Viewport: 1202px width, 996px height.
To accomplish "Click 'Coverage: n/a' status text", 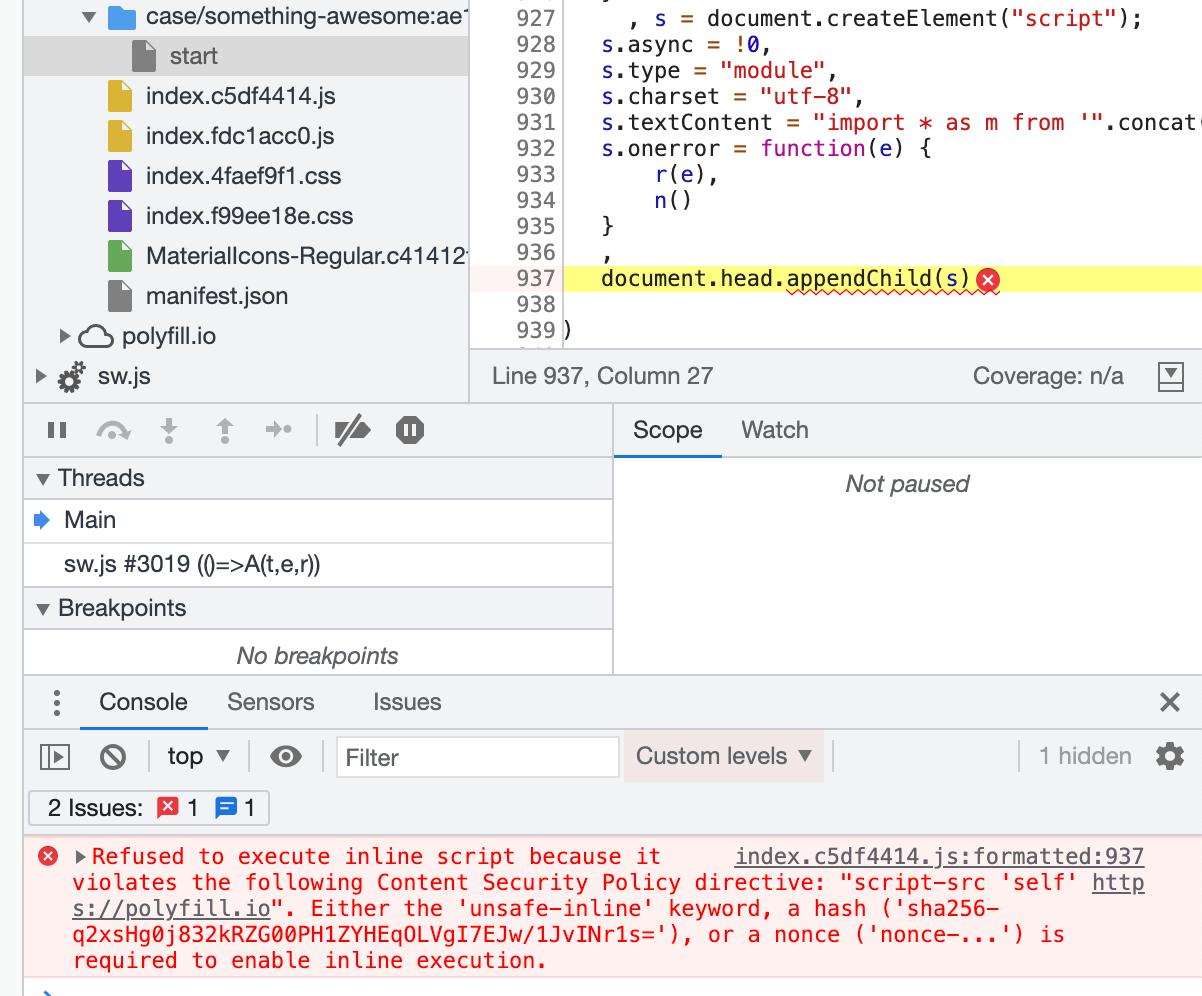I will [1048, 376].
